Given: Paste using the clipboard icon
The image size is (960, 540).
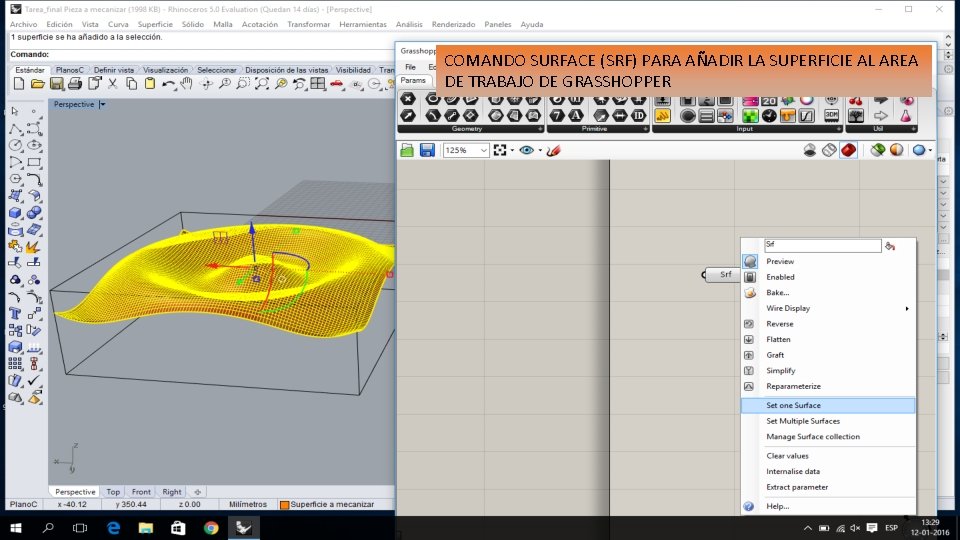Looking at the screenshot, I should (x=150, y=84).
